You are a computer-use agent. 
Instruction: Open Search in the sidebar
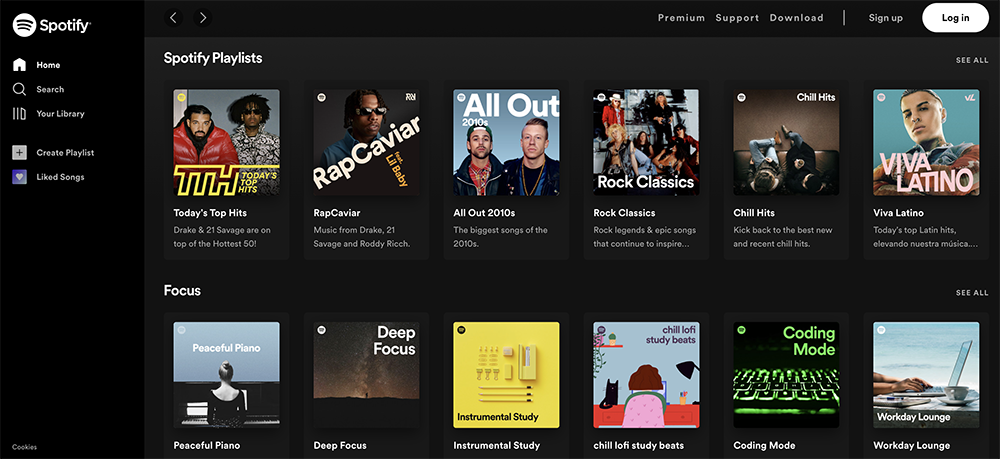pyautogui.click(x=50, y=89)
